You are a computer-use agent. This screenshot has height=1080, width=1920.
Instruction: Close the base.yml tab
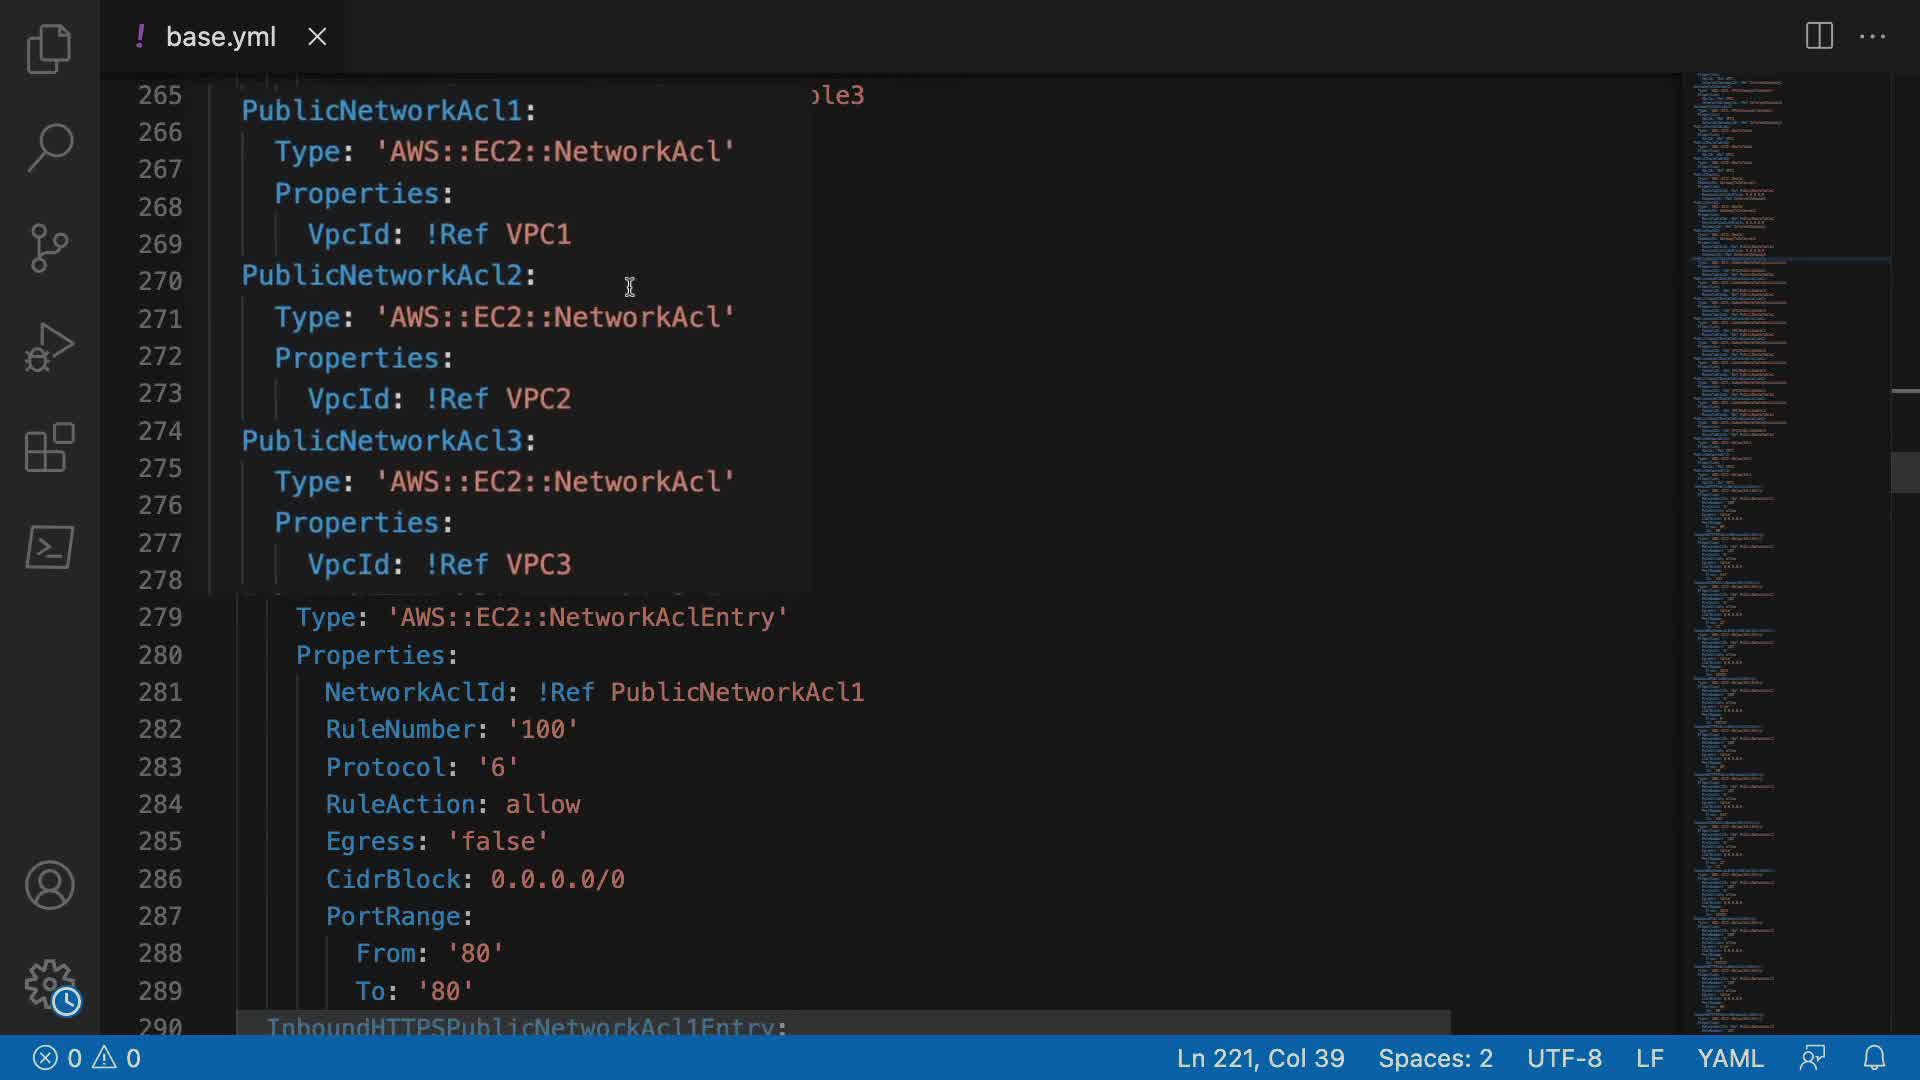pos(317,37)
